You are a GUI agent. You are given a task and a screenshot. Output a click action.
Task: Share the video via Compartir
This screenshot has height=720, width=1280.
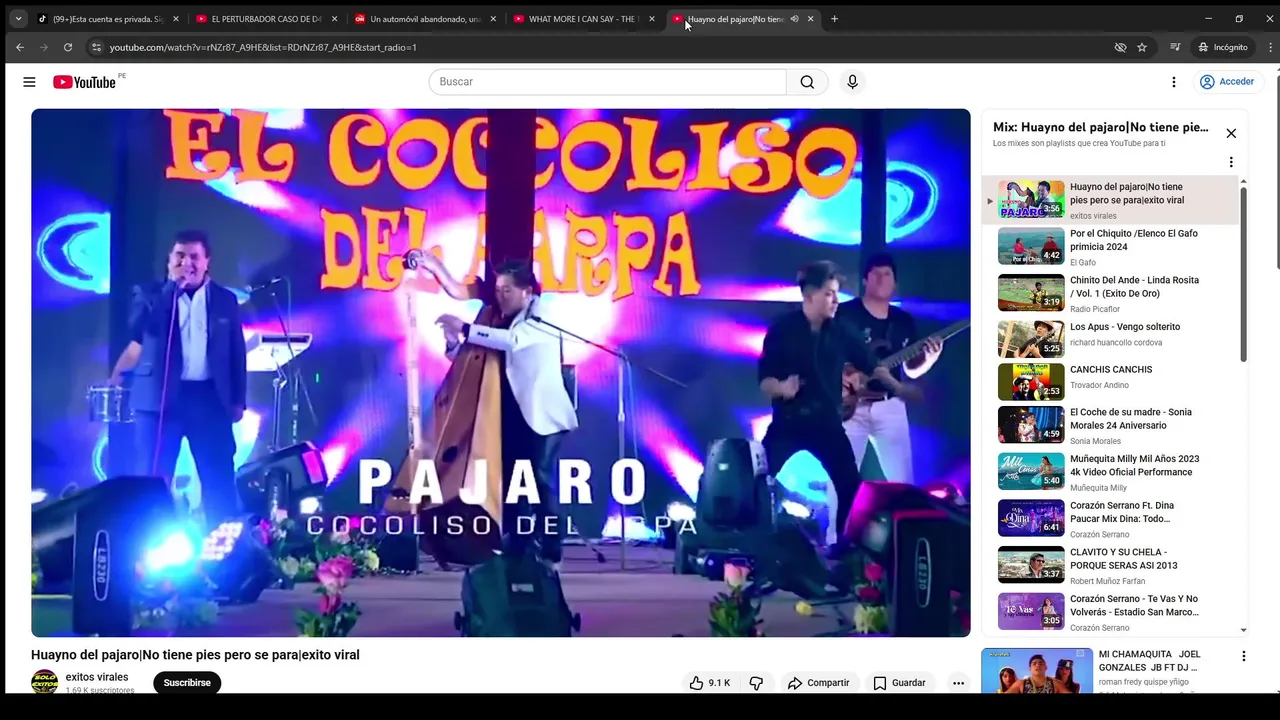click(818, 683)
